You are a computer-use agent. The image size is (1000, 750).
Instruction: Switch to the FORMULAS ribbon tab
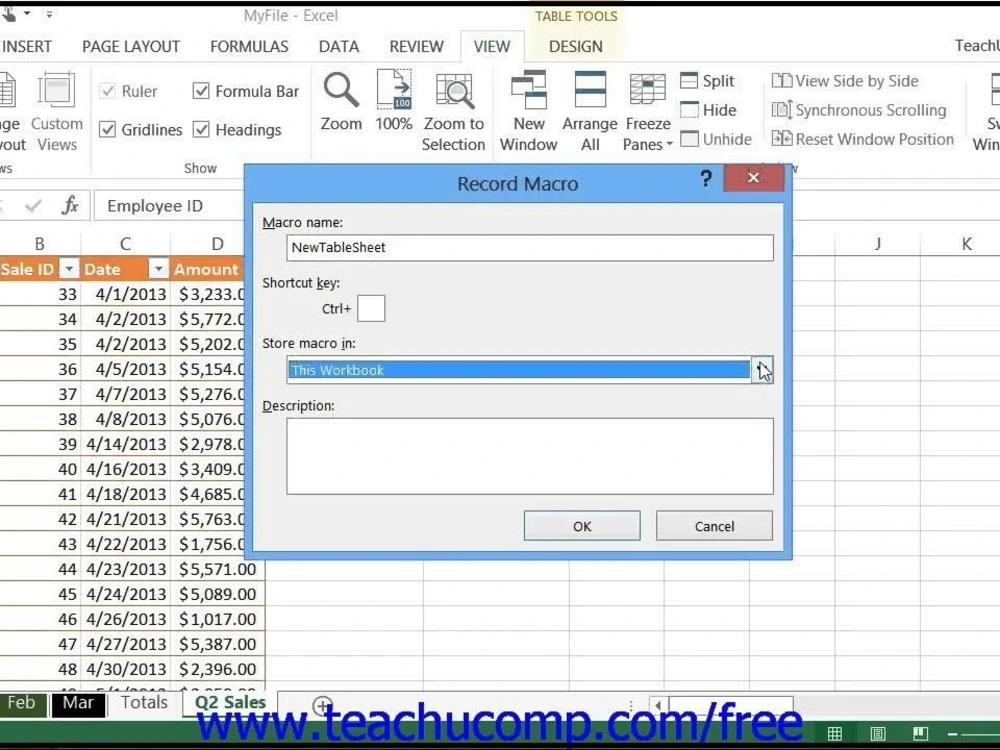pyautogui.click(x=248, y=46)
